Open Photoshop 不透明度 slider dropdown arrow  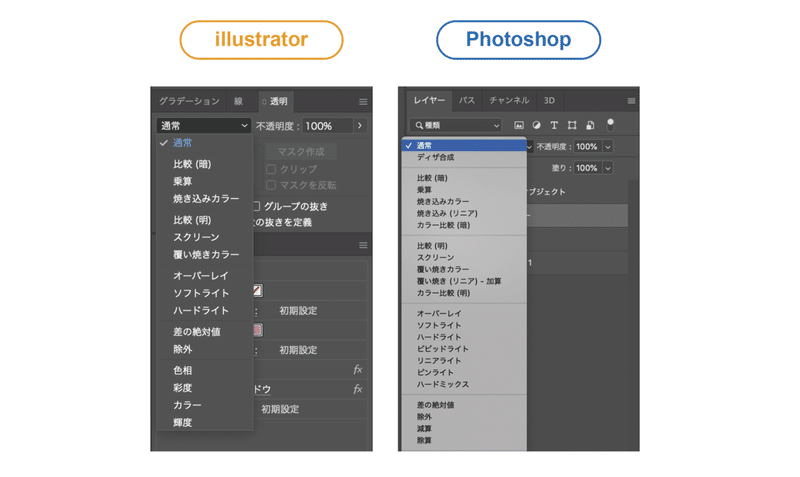click(x=608, y=147)
